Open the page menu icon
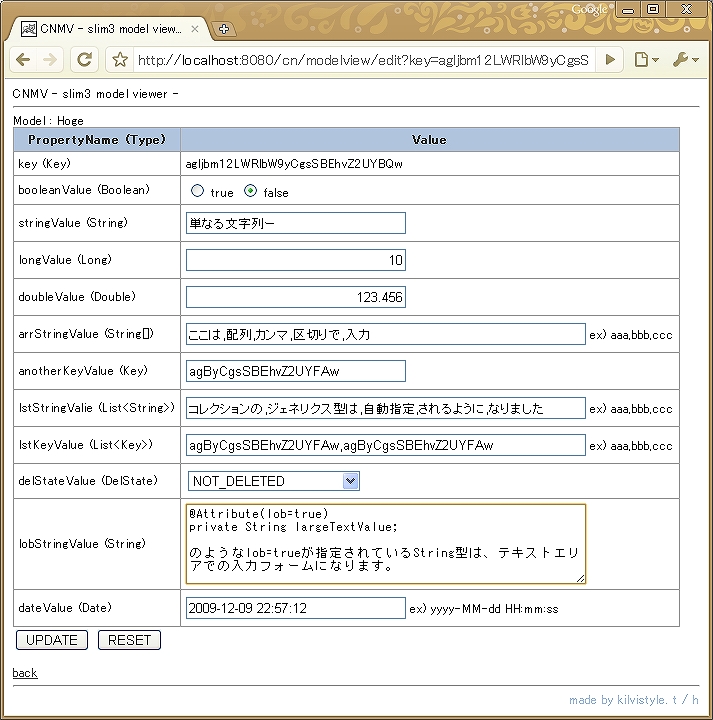This screenshot has height=720, width=713. pyautogui.click(x=646, y=60)
